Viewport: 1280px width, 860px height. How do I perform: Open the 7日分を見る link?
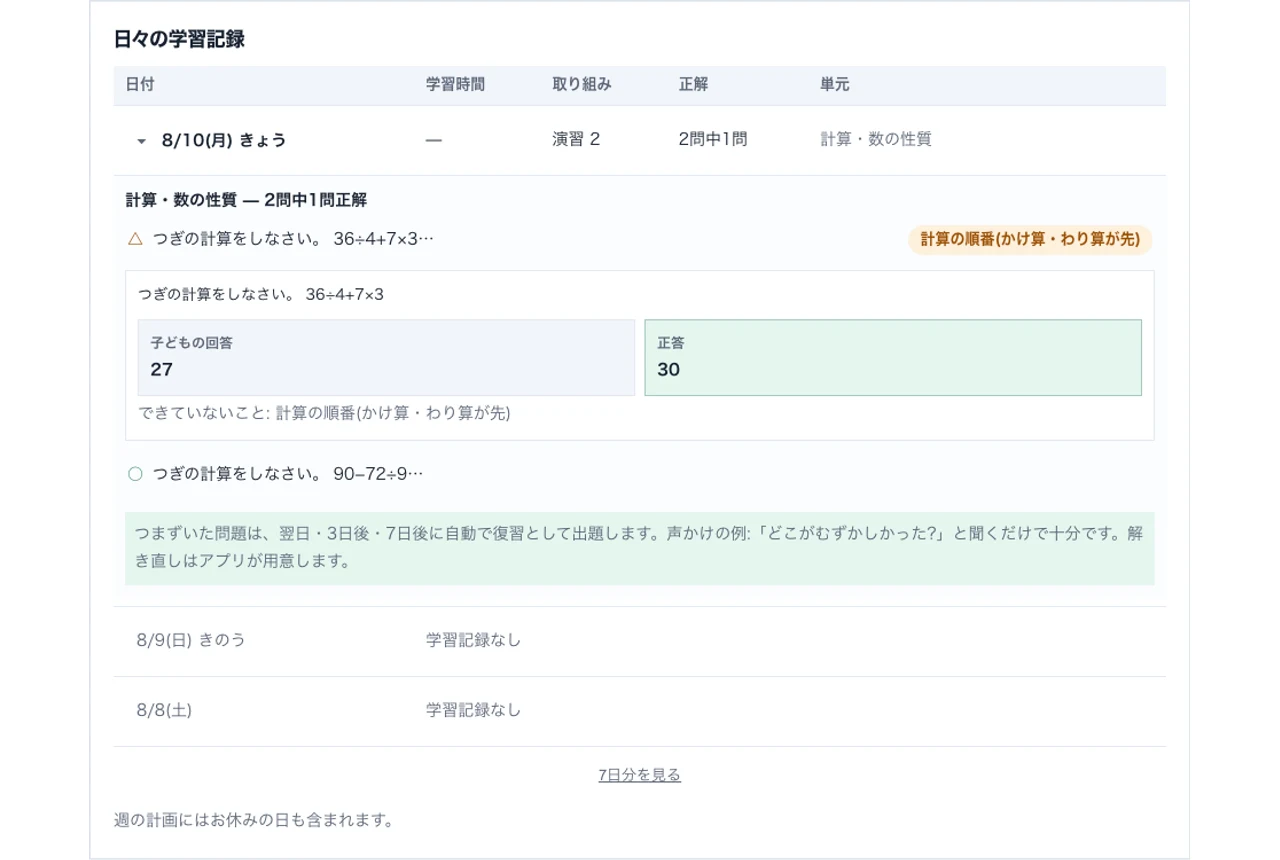(x=640, y=775)
